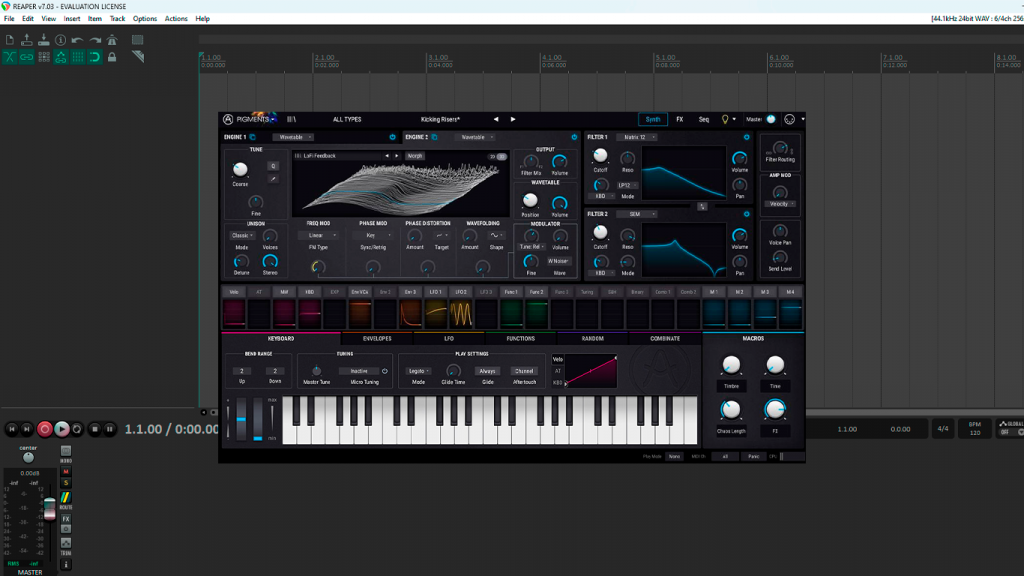The height and width of the screenshot is (576, 1024).
Task: Open the Engine 1 Wavetable type dropdown
Action: [x=293, y=137]
